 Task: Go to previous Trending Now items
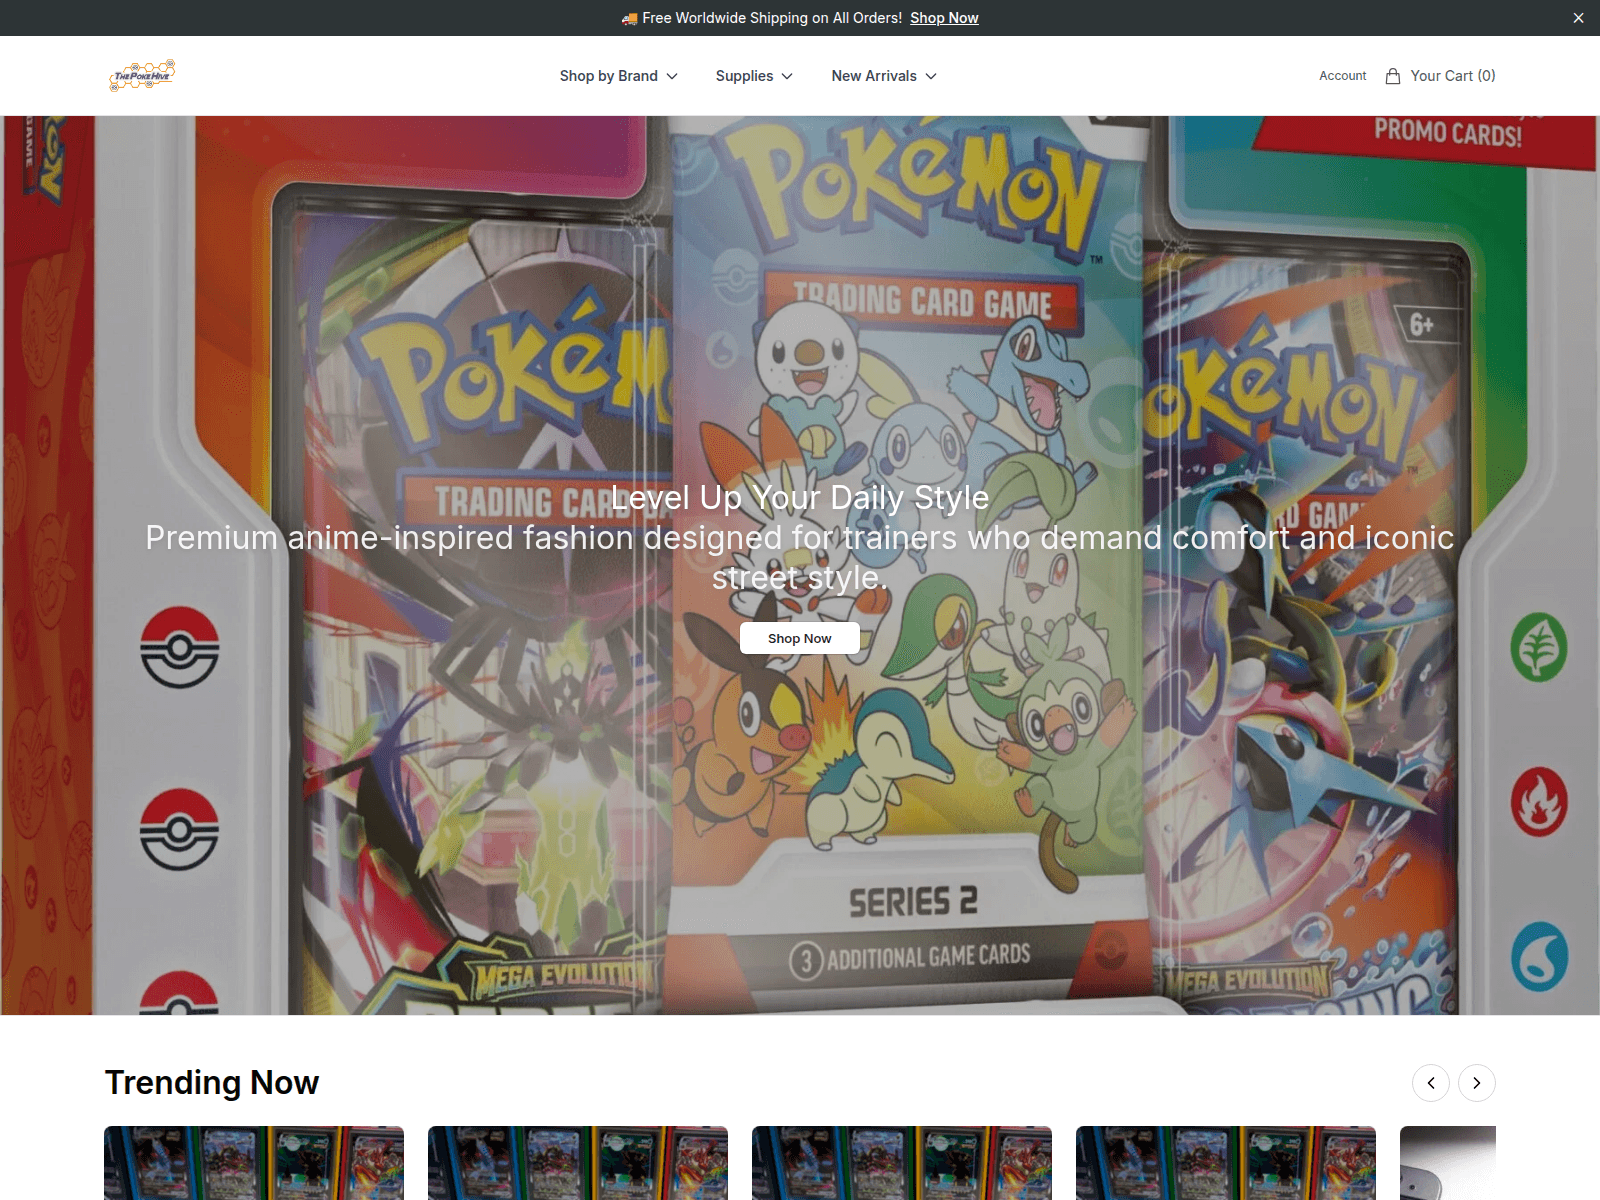[1431, 1083]
